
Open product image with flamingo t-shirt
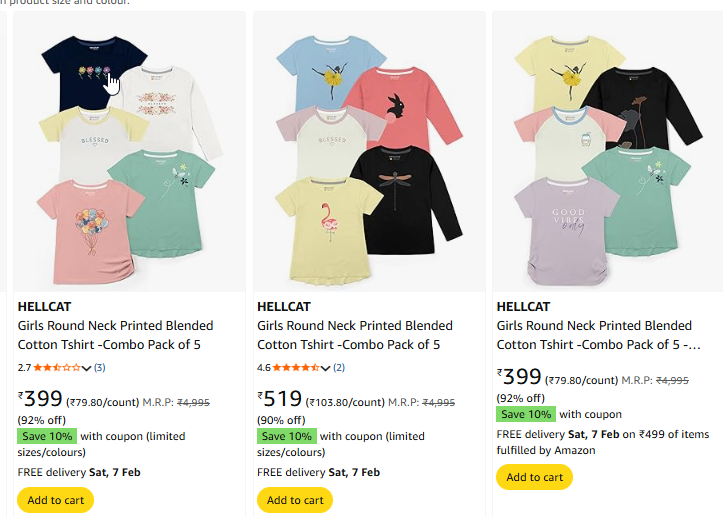(368, 152)
